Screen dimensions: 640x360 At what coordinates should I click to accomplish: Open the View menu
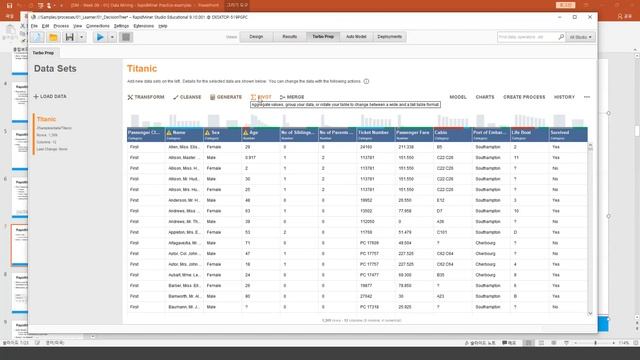tap(78, 26)
